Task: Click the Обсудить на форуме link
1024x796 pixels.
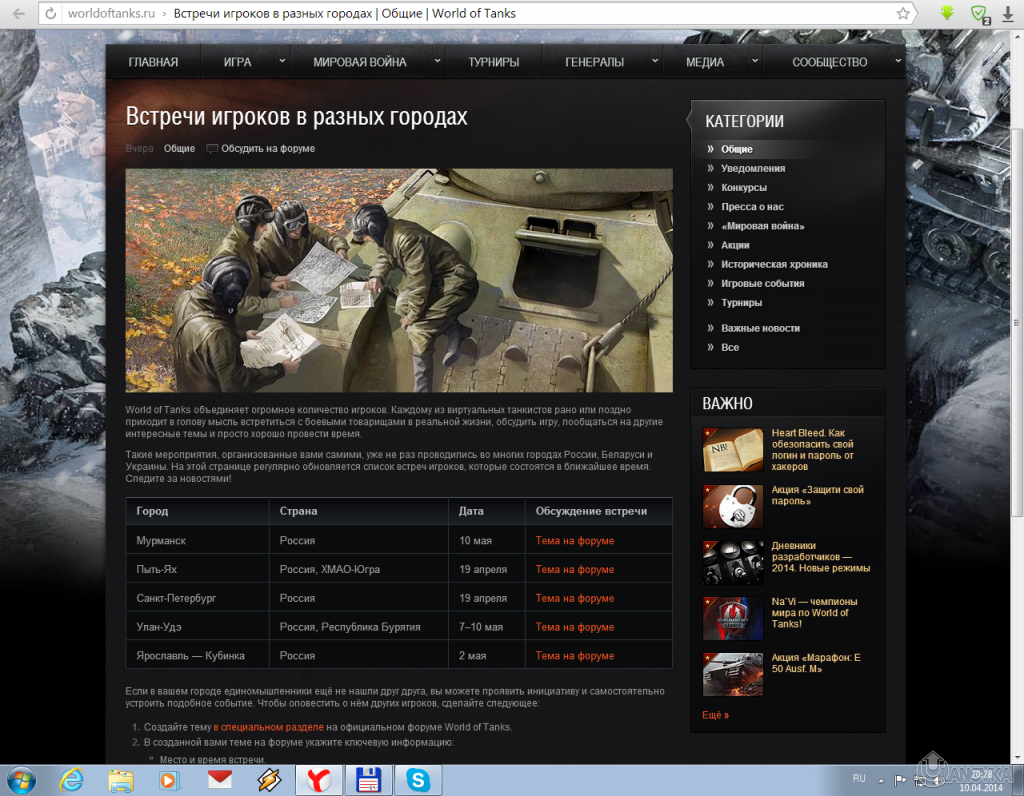Action: [268, 149]
